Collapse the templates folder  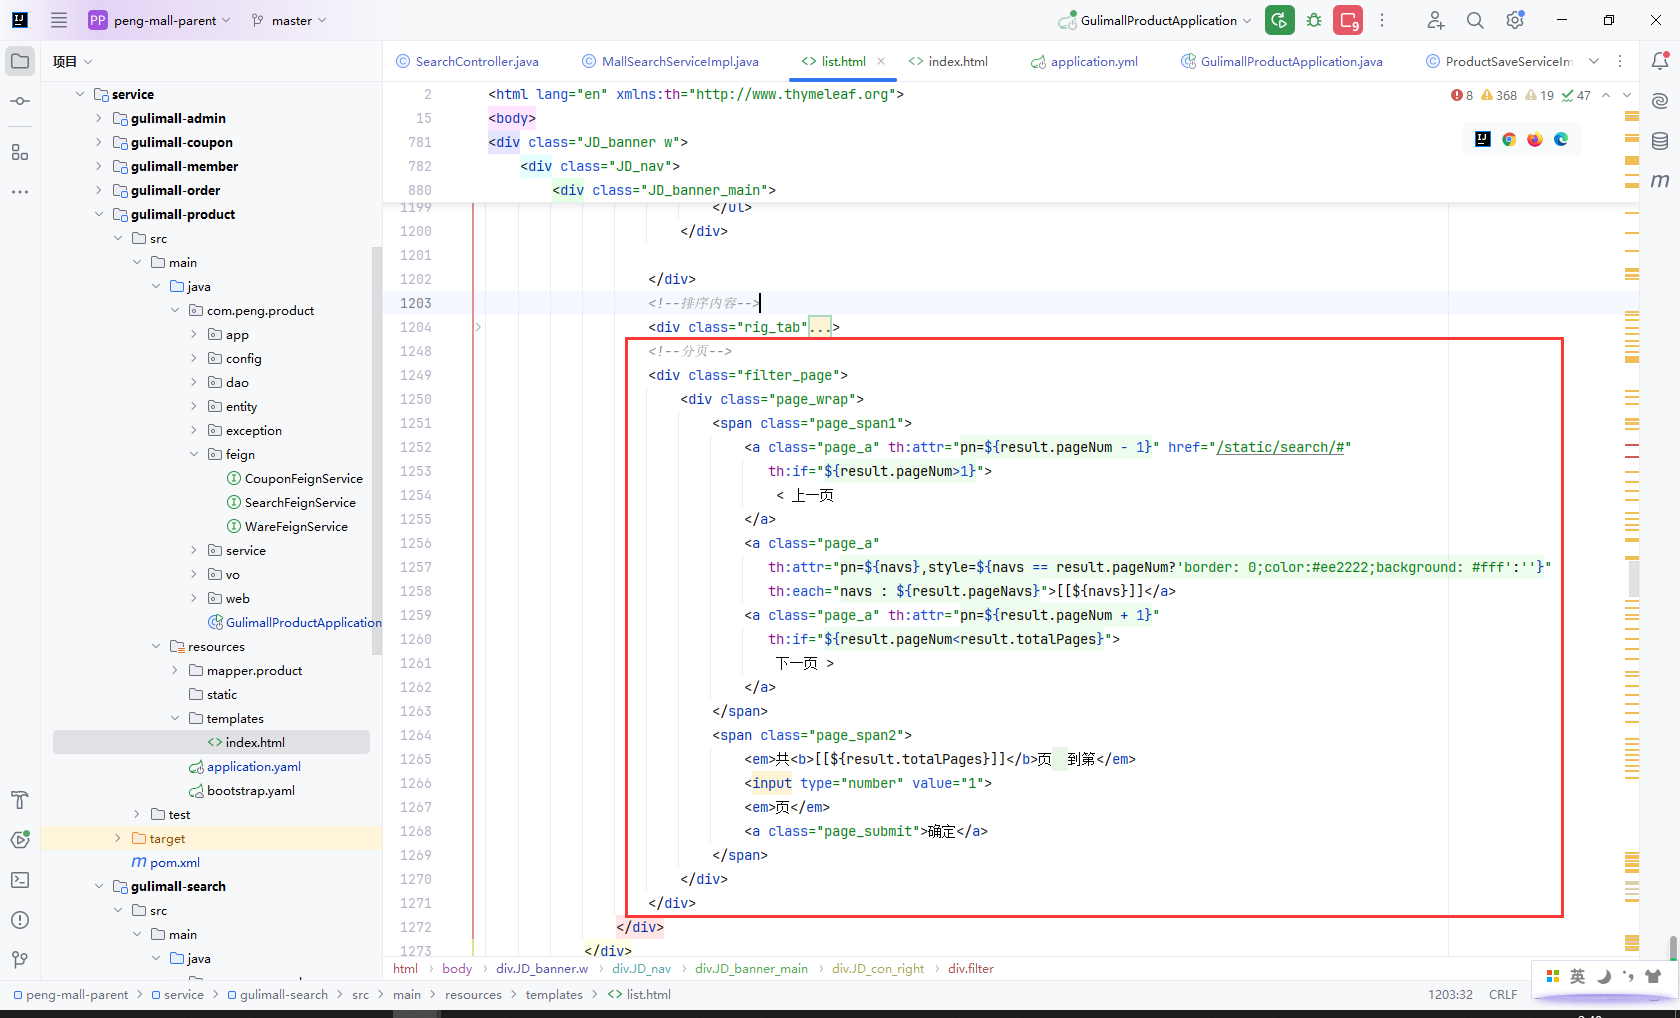pos(175,718)
